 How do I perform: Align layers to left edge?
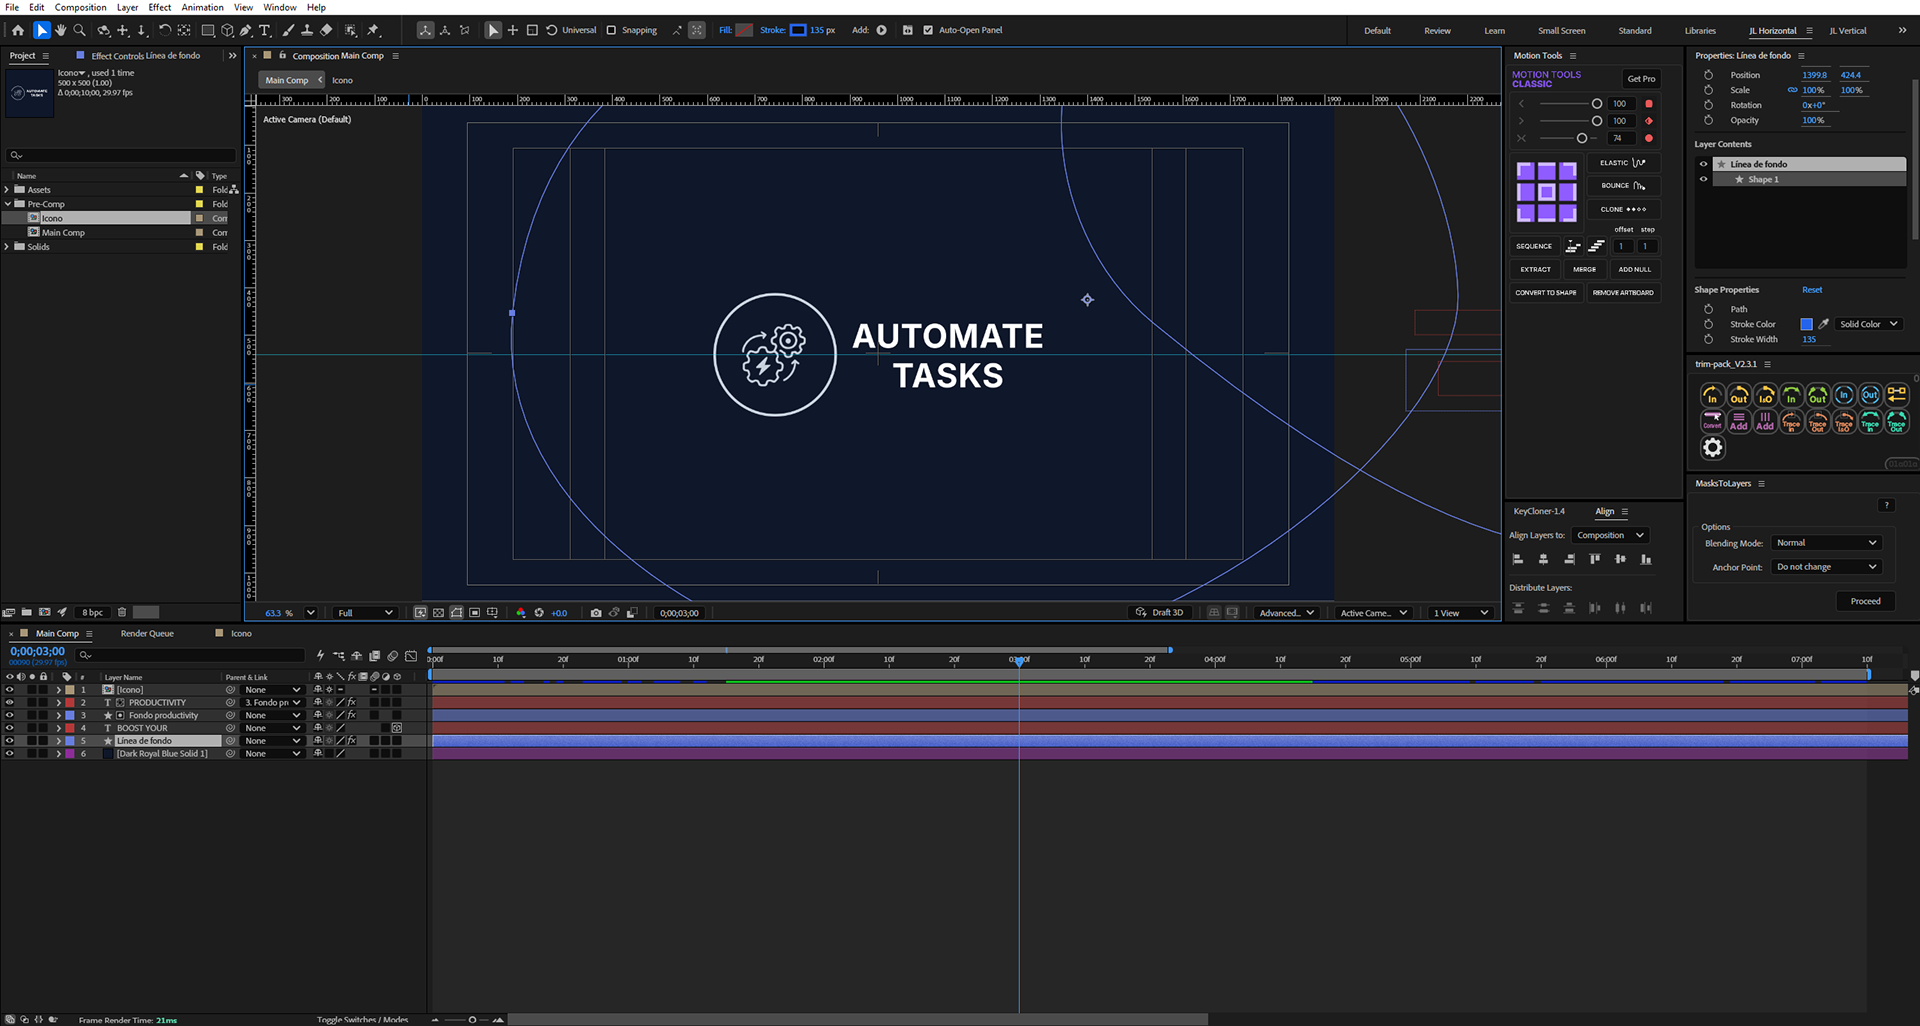point(1518,559)
